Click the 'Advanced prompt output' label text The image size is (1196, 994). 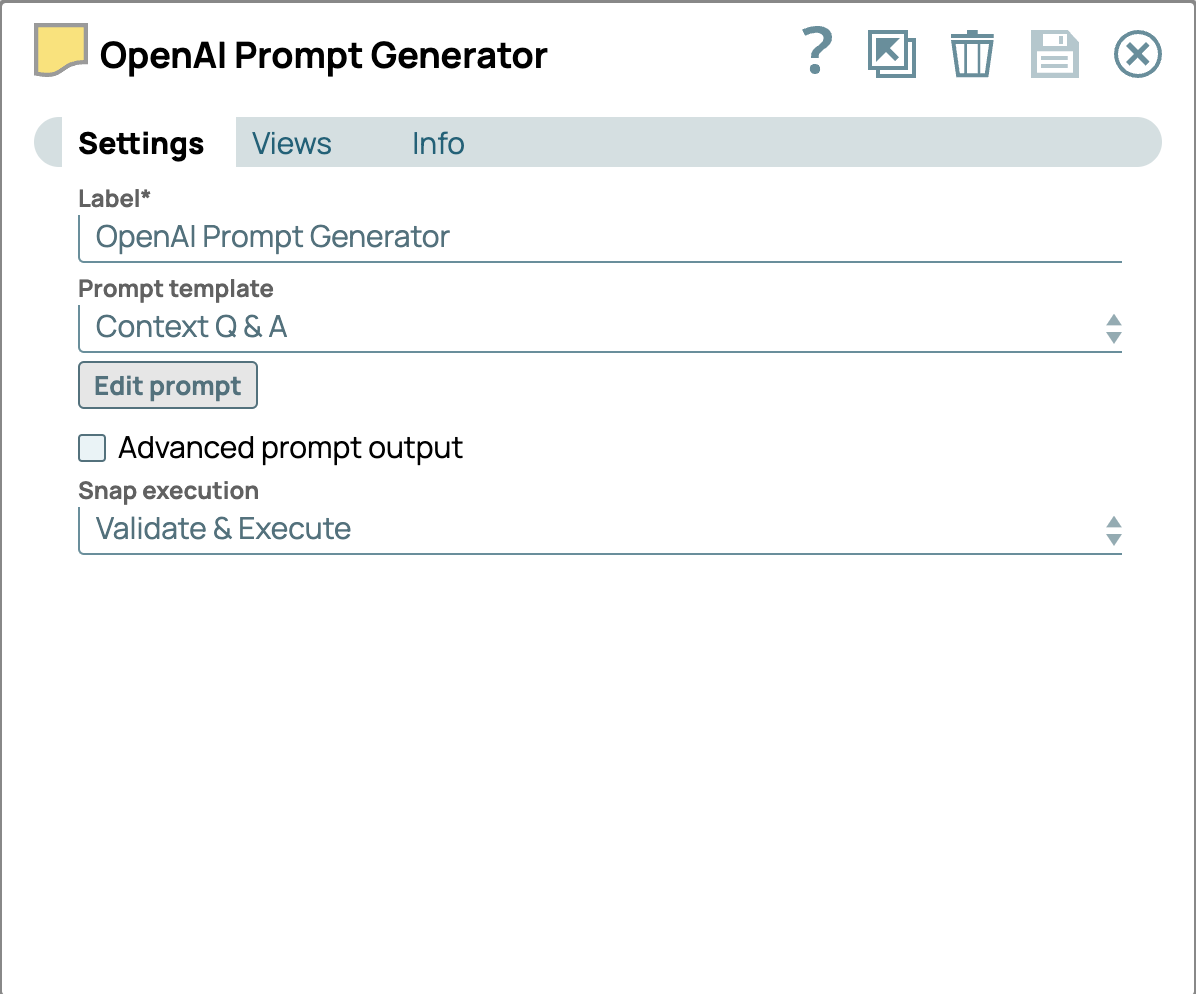(290, 448)
